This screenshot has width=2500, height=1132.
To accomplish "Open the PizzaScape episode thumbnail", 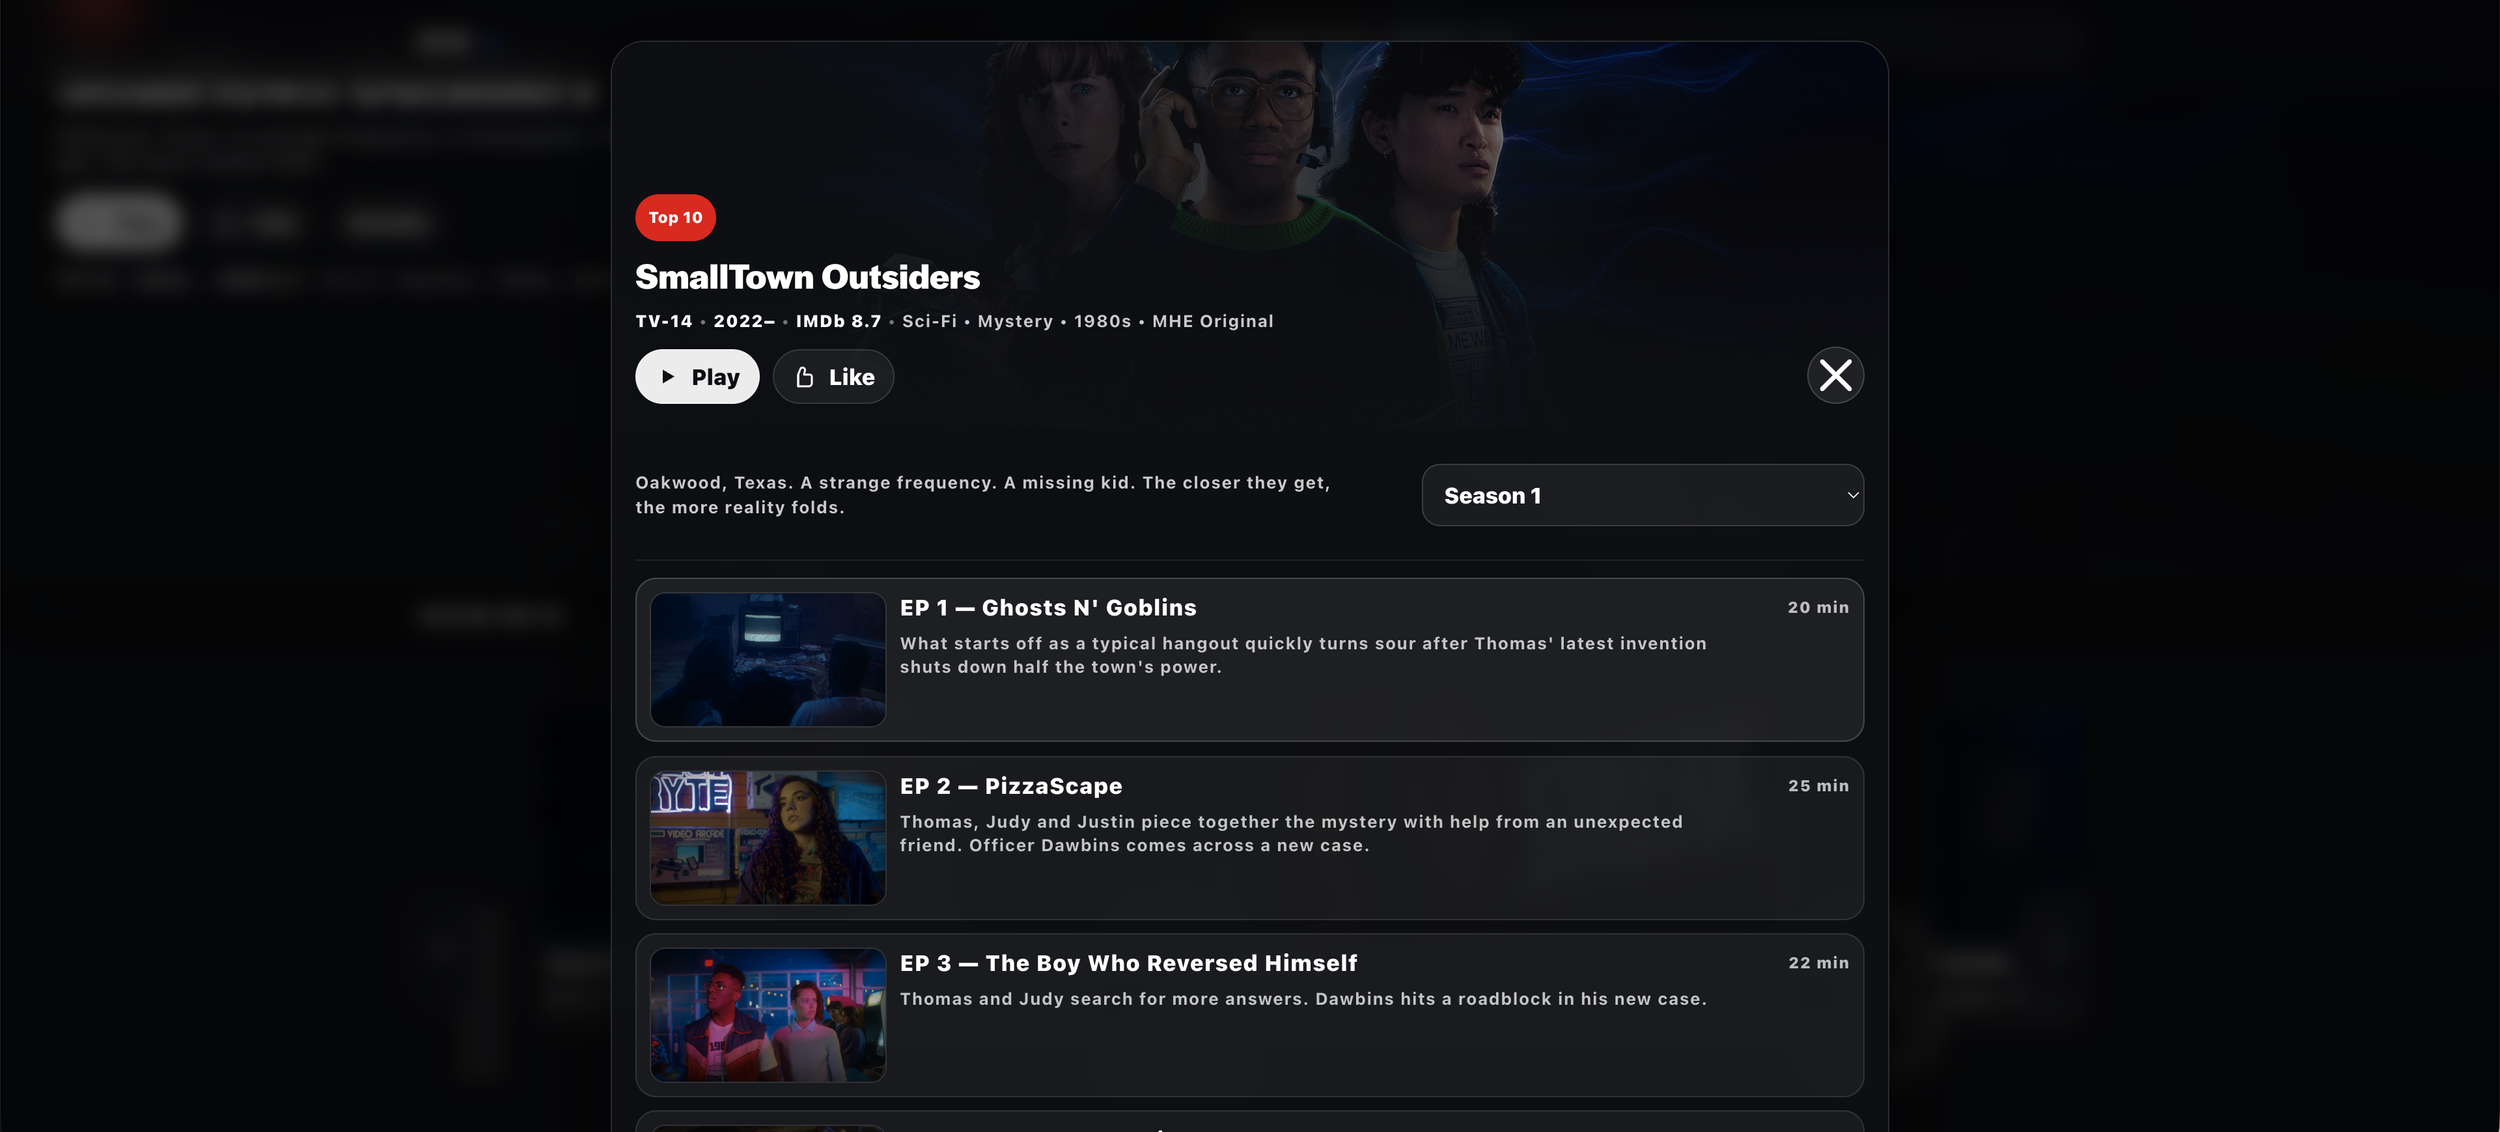I will (x=768, y=838).
